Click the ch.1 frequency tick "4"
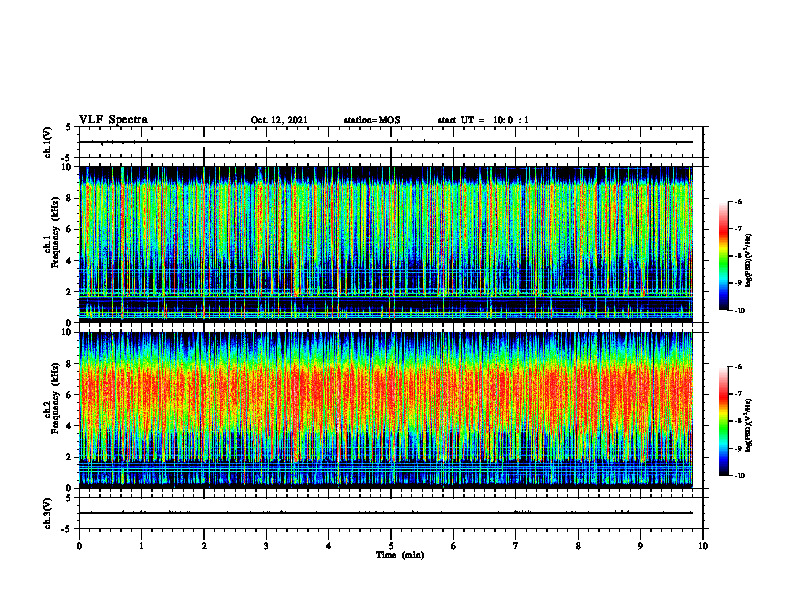Screen dimensions: 792x612 (x=70, y=261)
